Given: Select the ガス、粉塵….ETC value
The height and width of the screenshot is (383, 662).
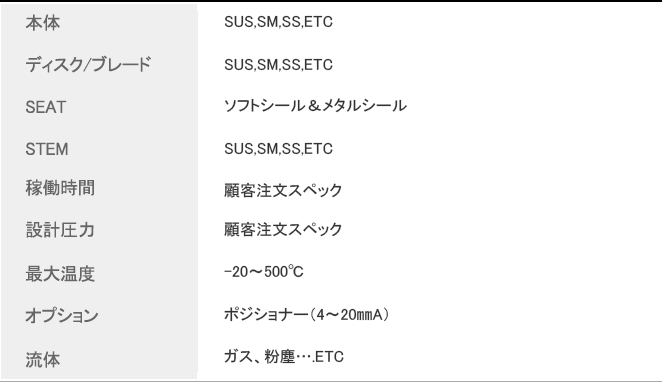Looking at the screenshot, I should pyautogui.click(x=284, y=357).
